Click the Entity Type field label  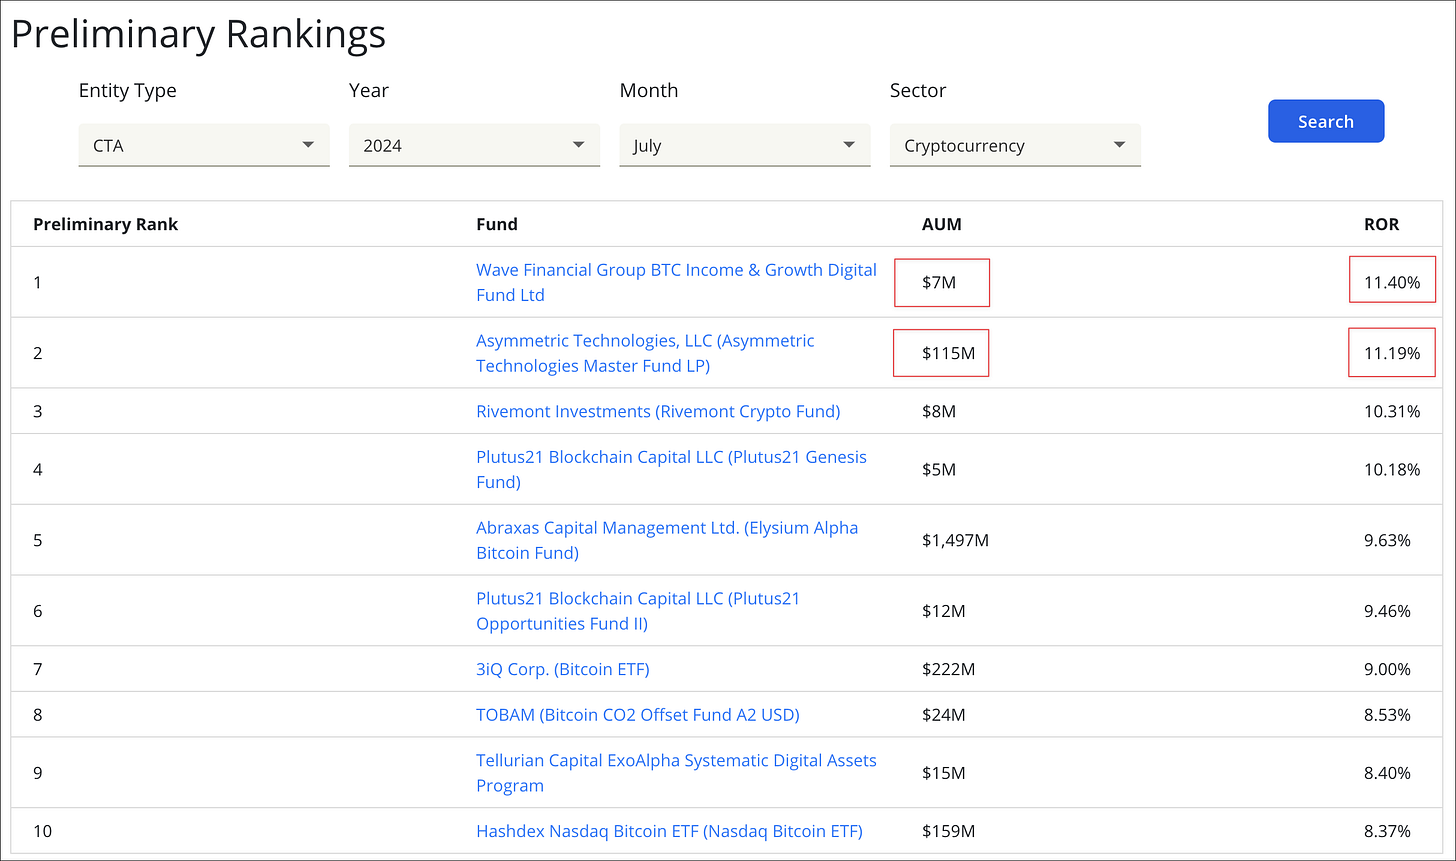pos(128,90)
